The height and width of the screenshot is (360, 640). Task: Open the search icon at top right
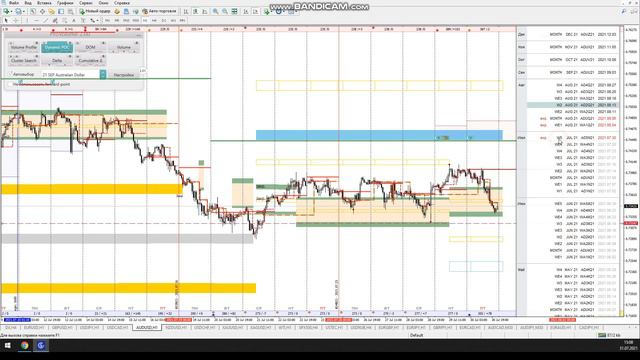click(x=624, y=11)
